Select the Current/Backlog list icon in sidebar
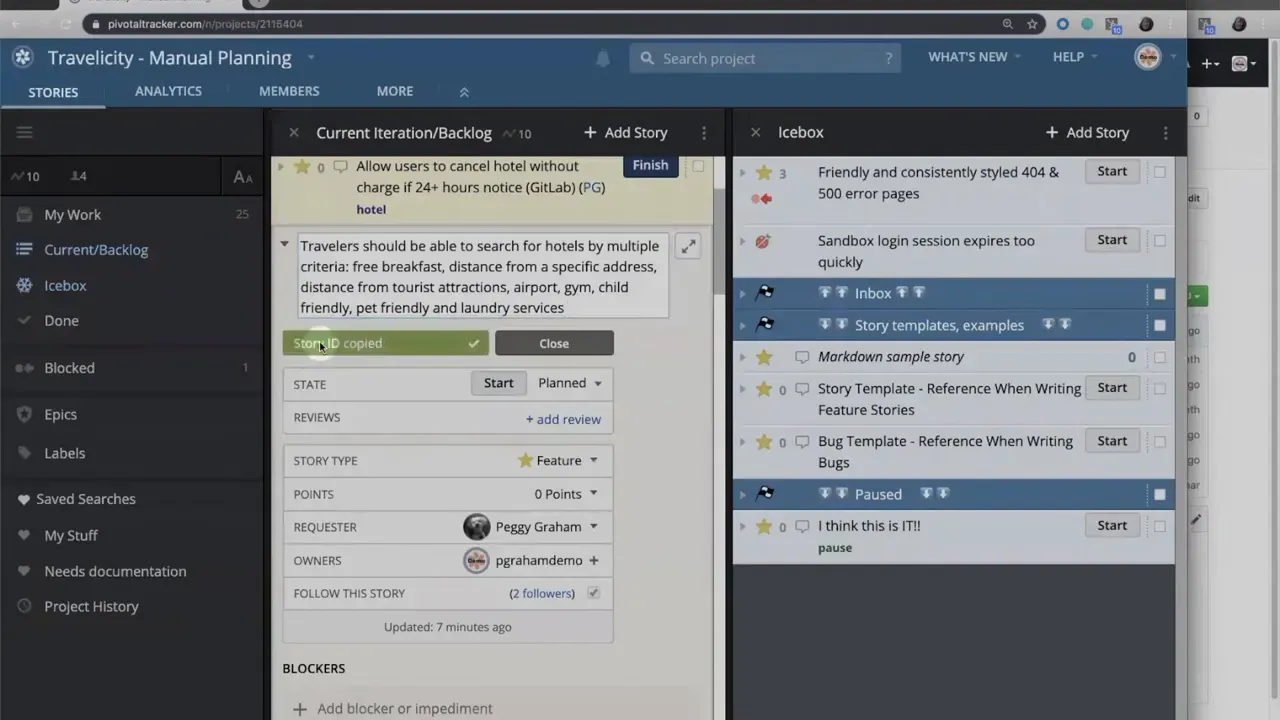This screenshot has height=720, width=1280. pos(25,249)
